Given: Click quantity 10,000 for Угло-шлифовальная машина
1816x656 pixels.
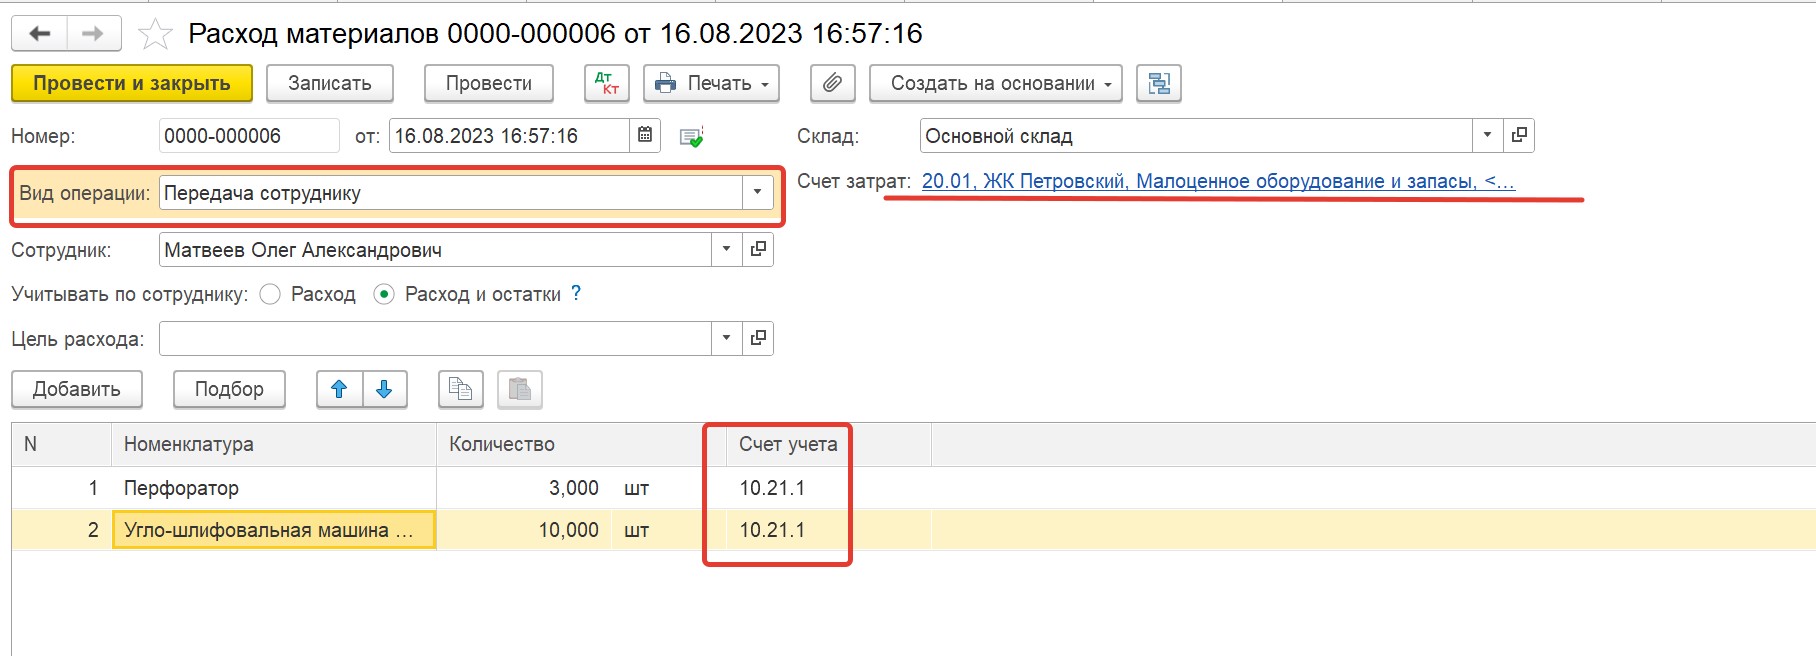Looking at the screenshot, I should tap(524, 530).
